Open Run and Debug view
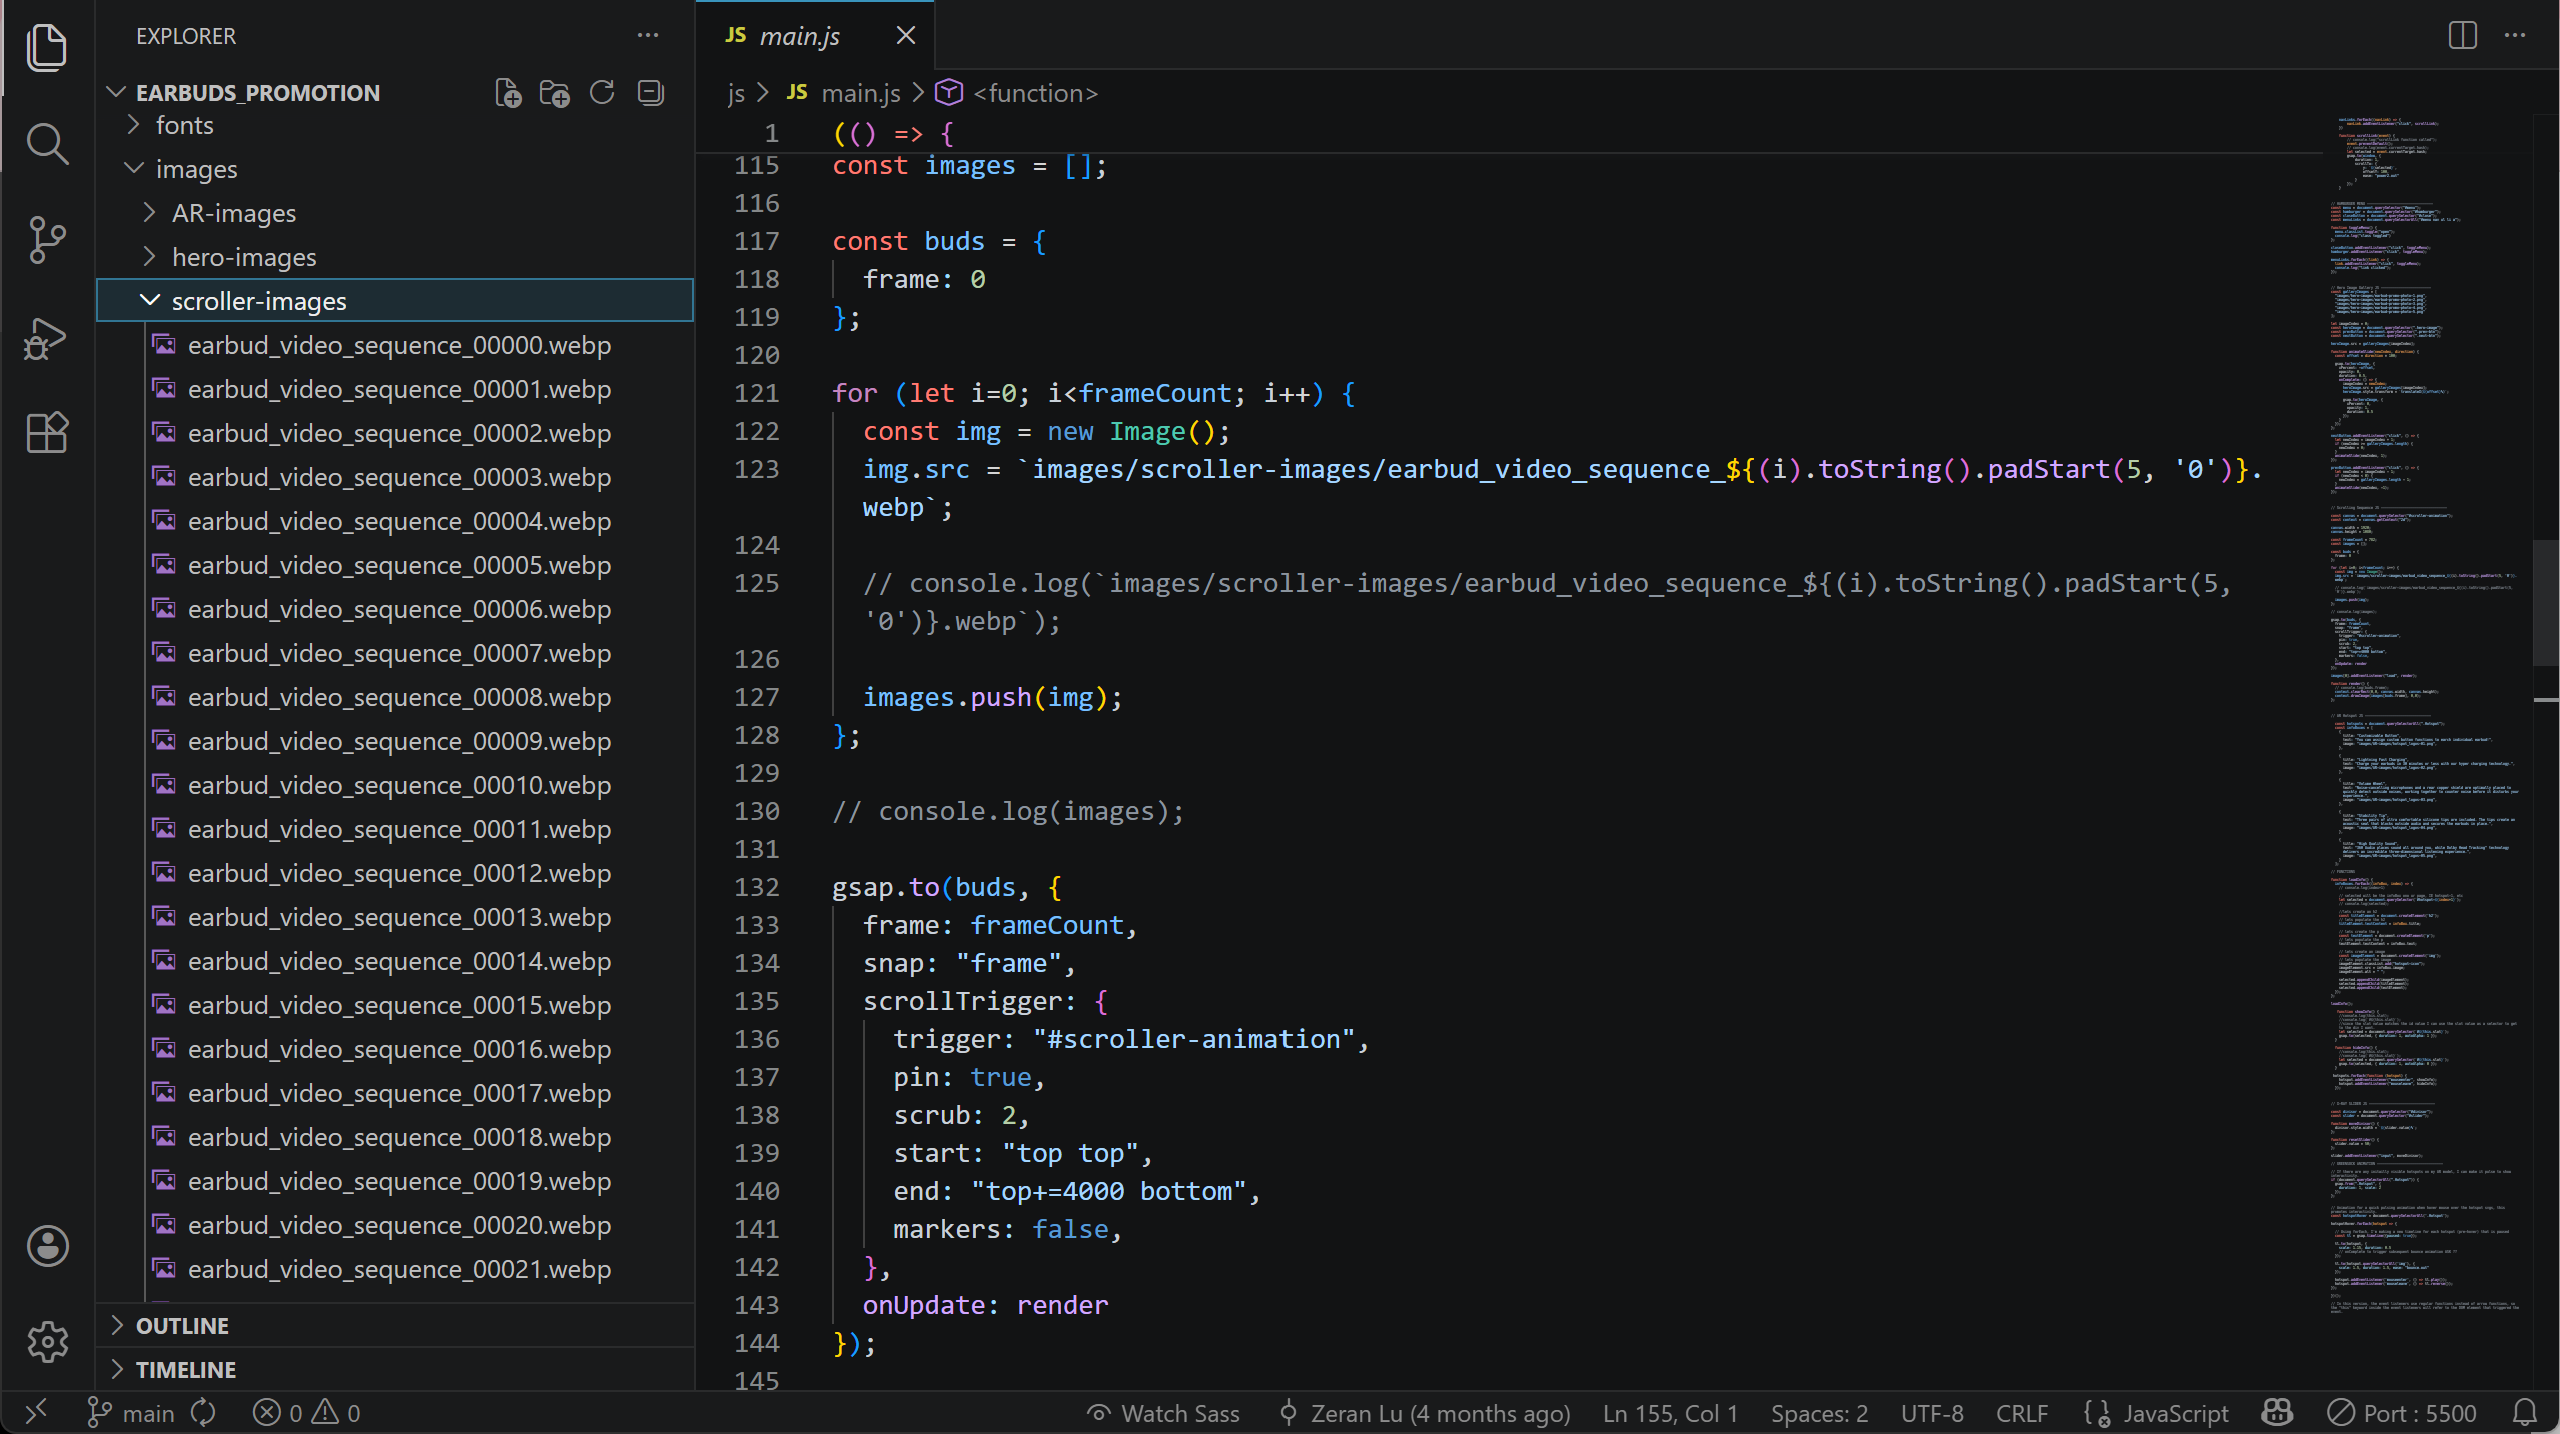The width and height of the screenshot is (2560, 1434). pyautogui.click(x=47, y=338)
